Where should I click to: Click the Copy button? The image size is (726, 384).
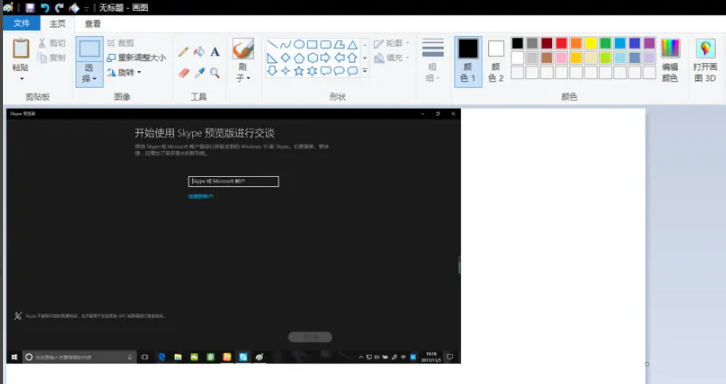click(51, 57)
